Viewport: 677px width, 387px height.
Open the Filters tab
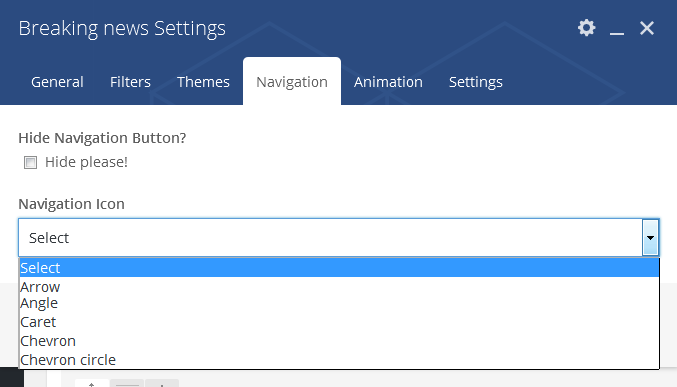click(x=130, y=82)
